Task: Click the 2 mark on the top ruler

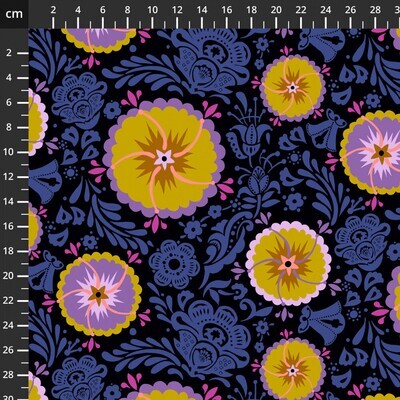Action: coord(53,10)
